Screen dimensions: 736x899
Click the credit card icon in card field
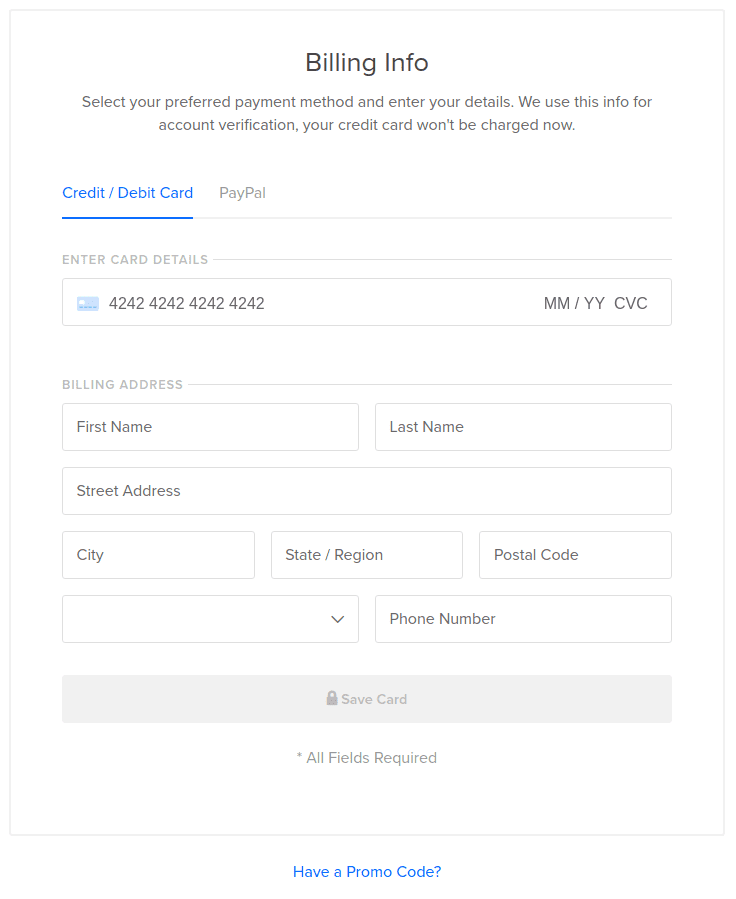(88, 303)
